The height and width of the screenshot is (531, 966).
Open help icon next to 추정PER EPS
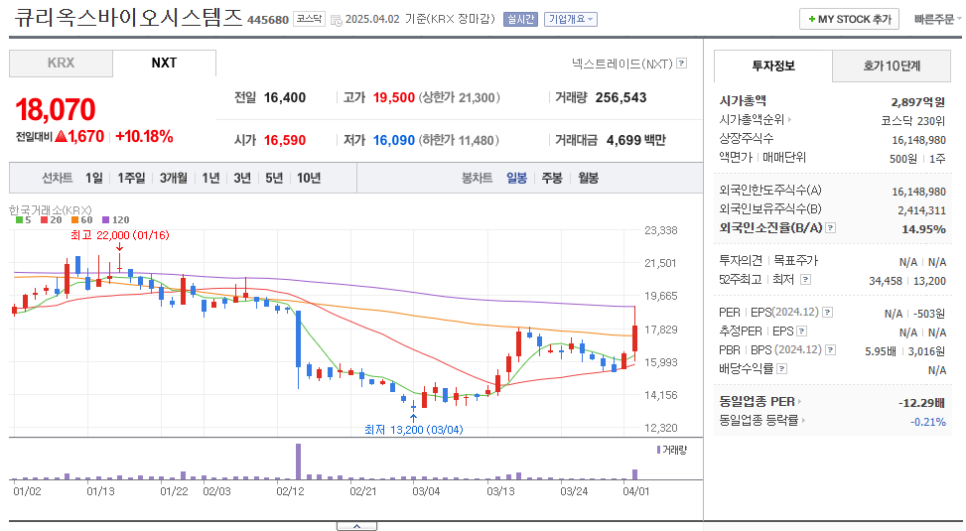tap(802, 331)
